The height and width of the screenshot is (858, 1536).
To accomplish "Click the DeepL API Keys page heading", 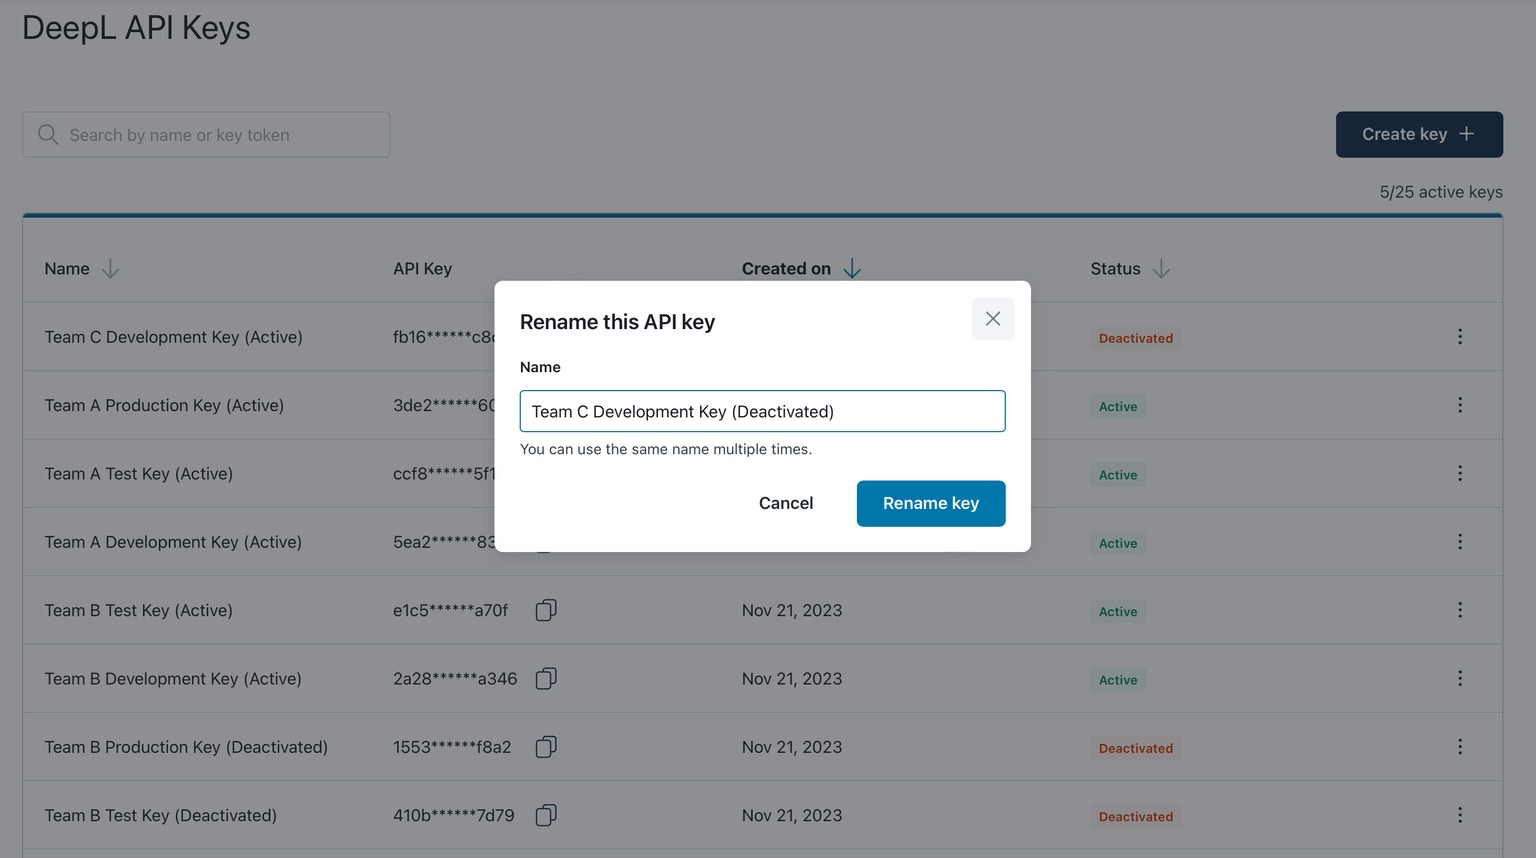I will tap(136, 28).
